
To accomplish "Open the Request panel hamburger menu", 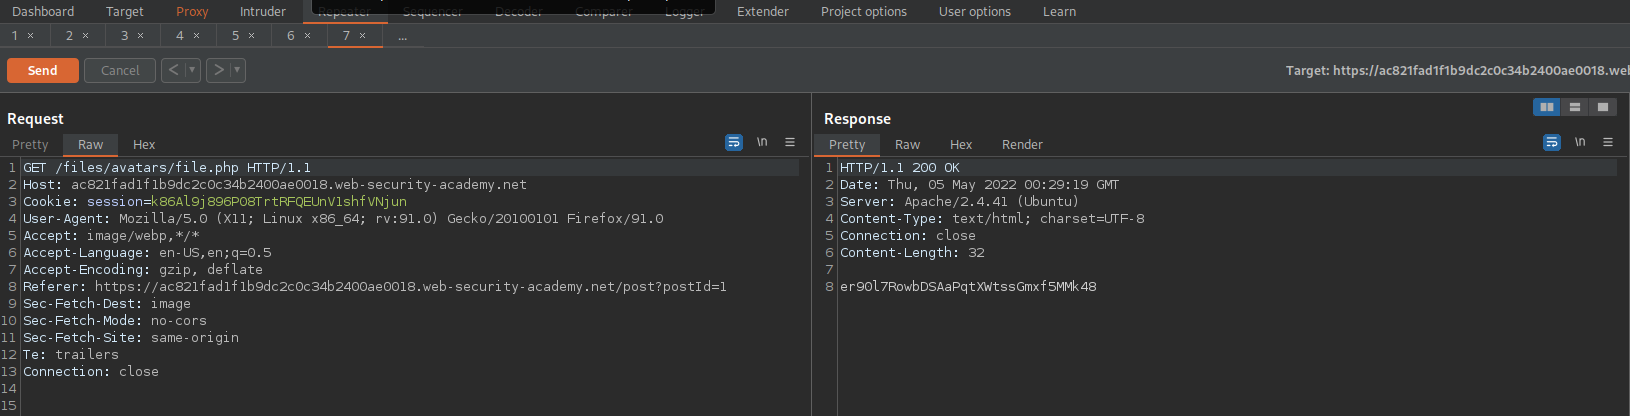I will [790, 143].
